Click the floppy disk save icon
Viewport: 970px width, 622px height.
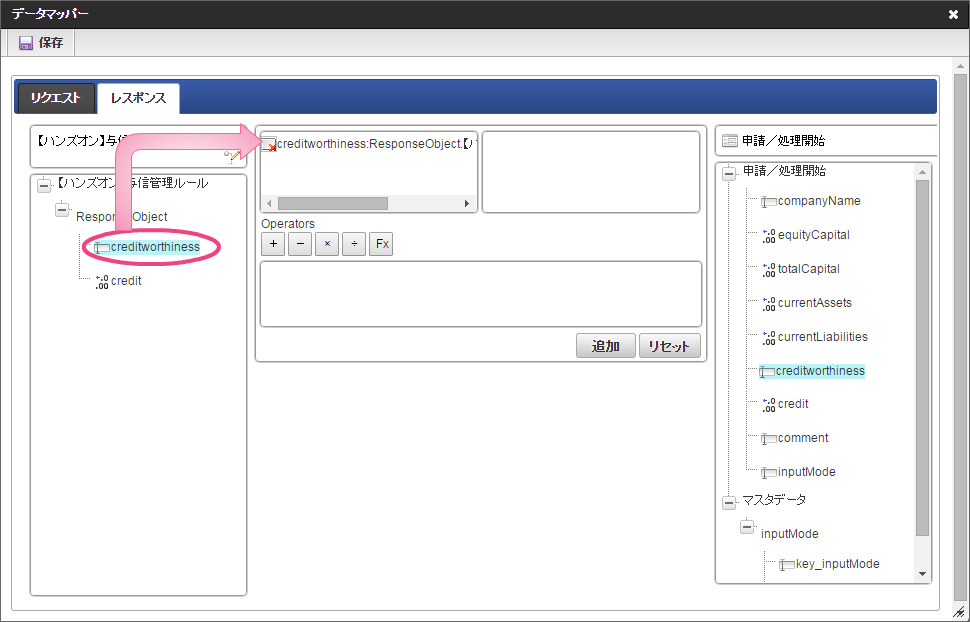pyautogui.click(x=26, y=43)
